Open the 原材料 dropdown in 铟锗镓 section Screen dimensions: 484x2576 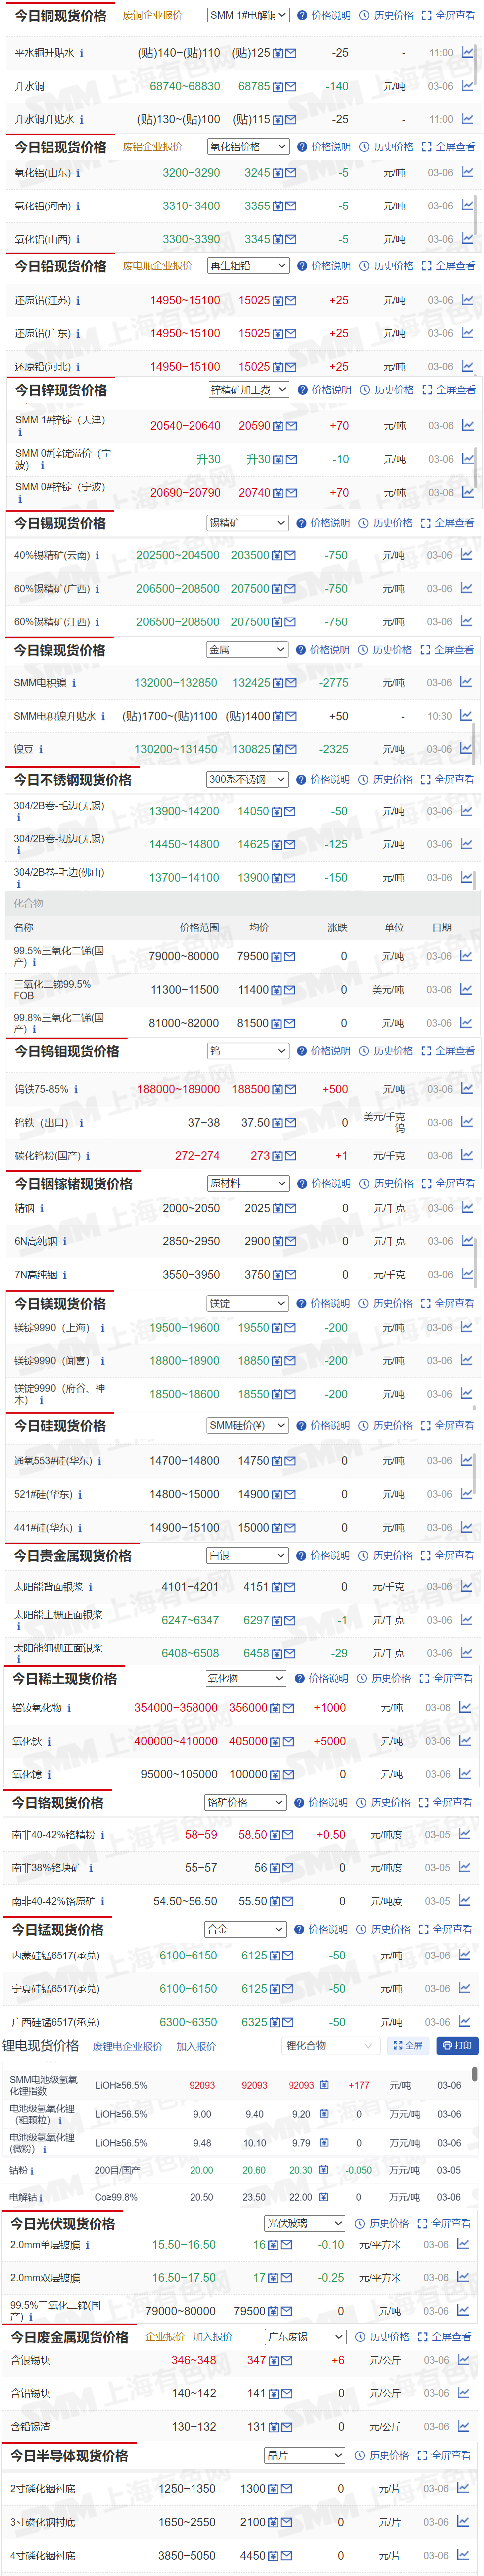click(x=249, y=1184)
